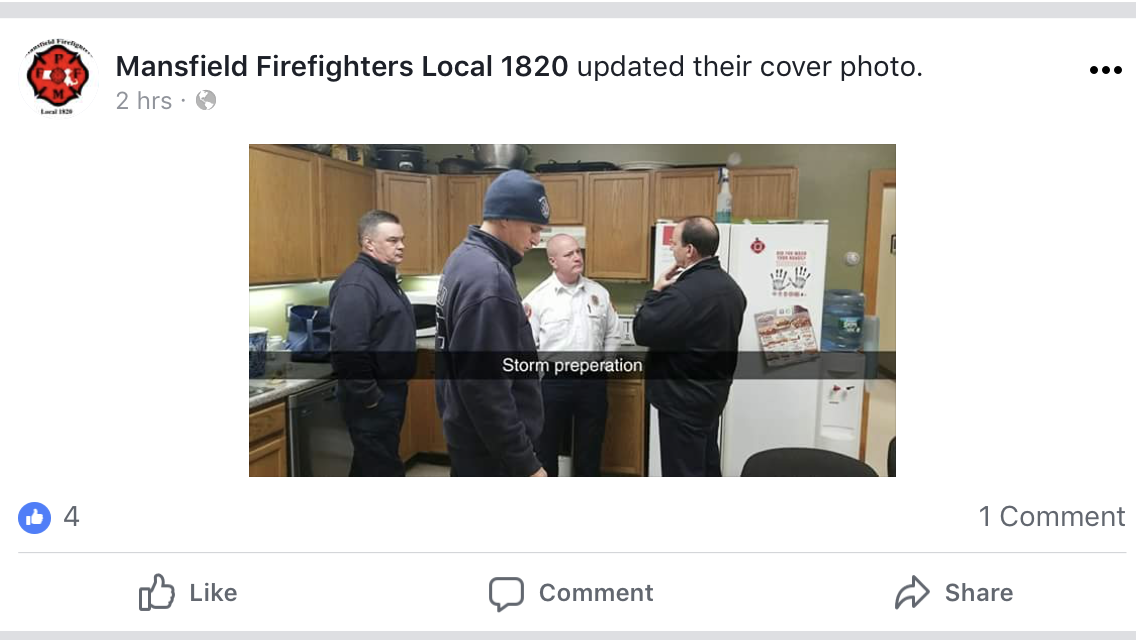Click the man in white shirt in photo
This screenshot has width=1136, height=640.
[572, 348]
